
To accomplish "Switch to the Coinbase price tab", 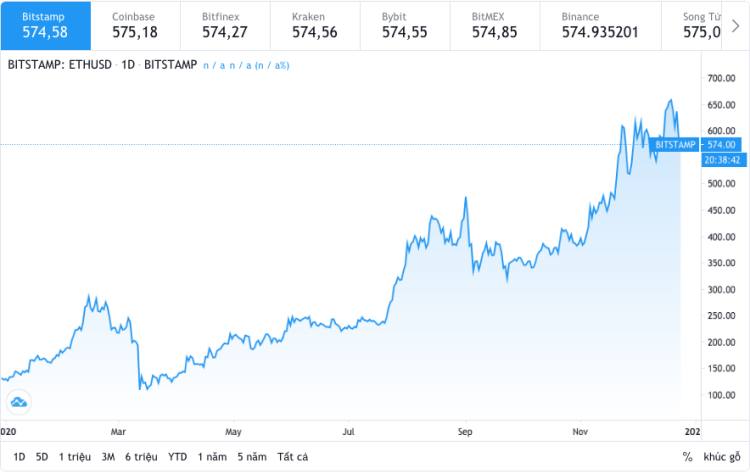I will [x=135, y=25].
